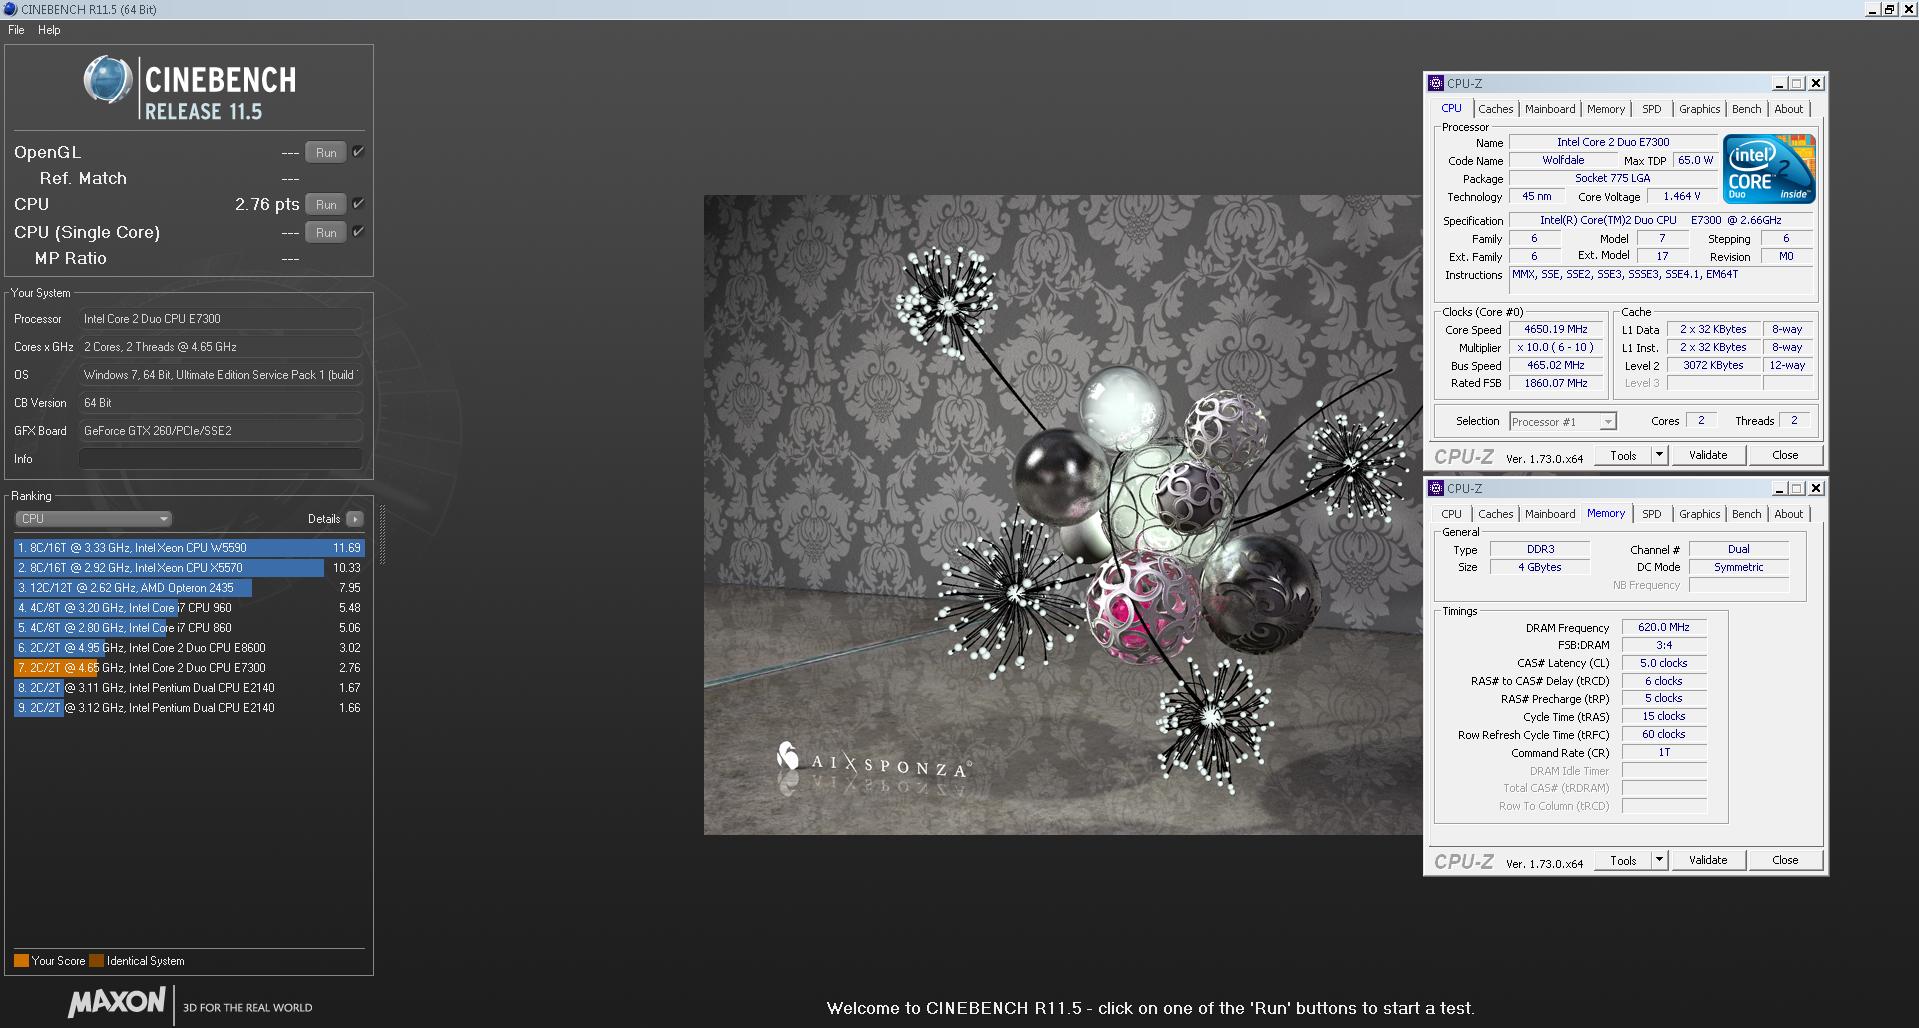
Task: Switch to SPD tab in upper CPU-Z
Action: 1652,109
